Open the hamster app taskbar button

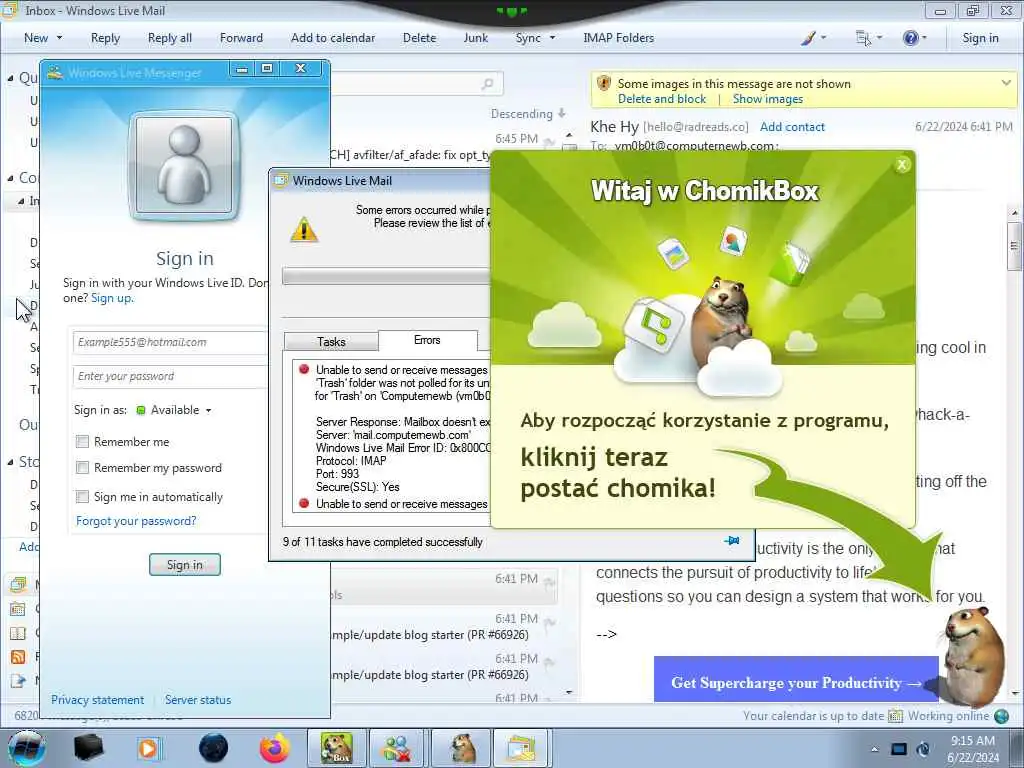(462, 748)
